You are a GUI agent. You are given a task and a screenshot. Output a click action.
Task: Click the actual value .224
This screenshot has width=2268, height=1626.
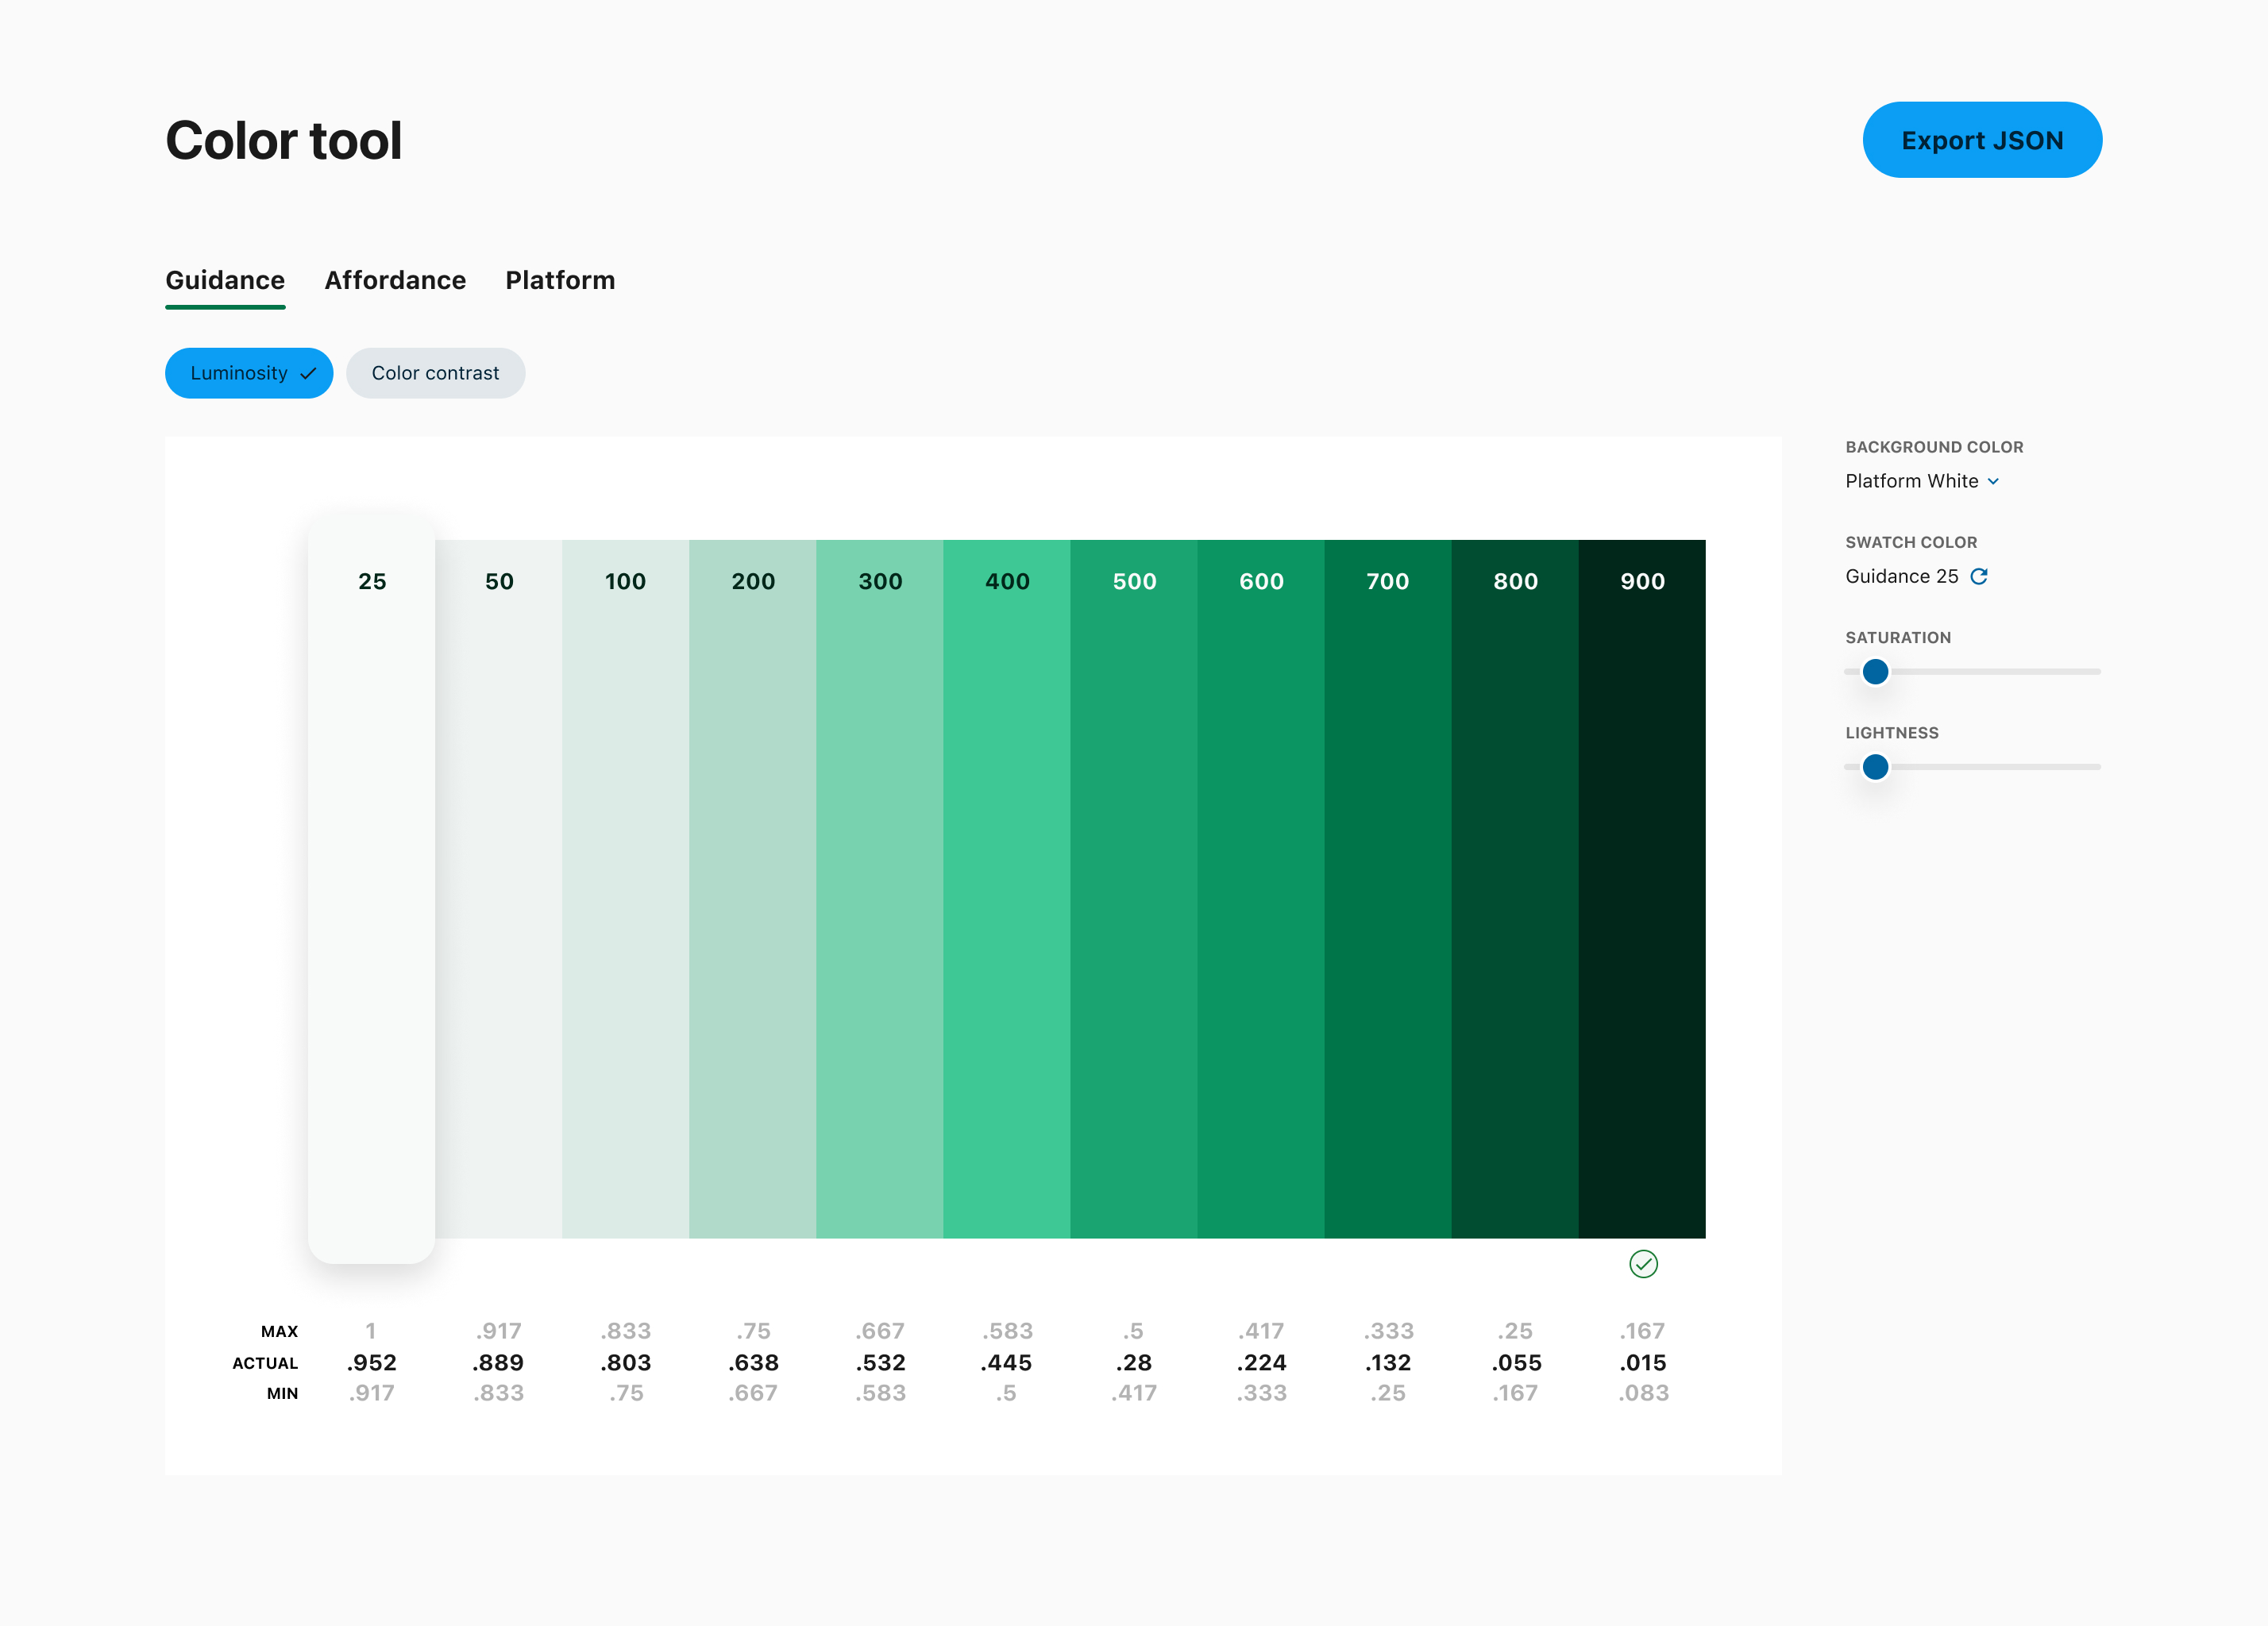(1261, 1362)
